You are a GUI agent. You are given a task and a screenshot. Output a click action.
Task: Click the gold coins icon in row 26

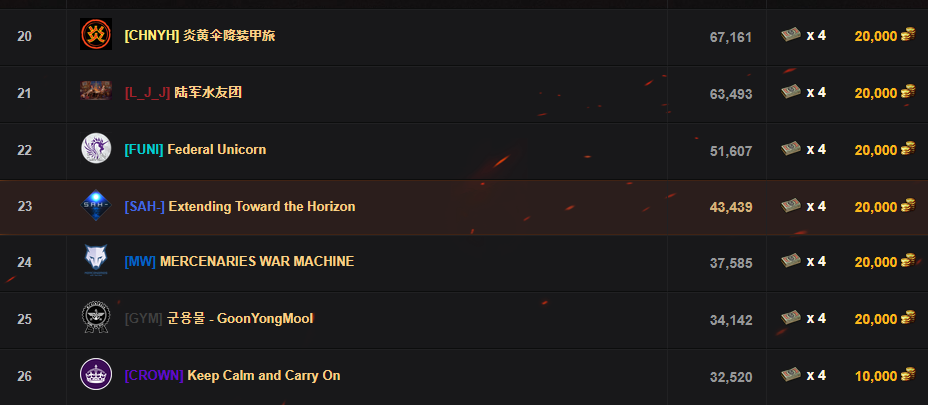click(908, 375)
